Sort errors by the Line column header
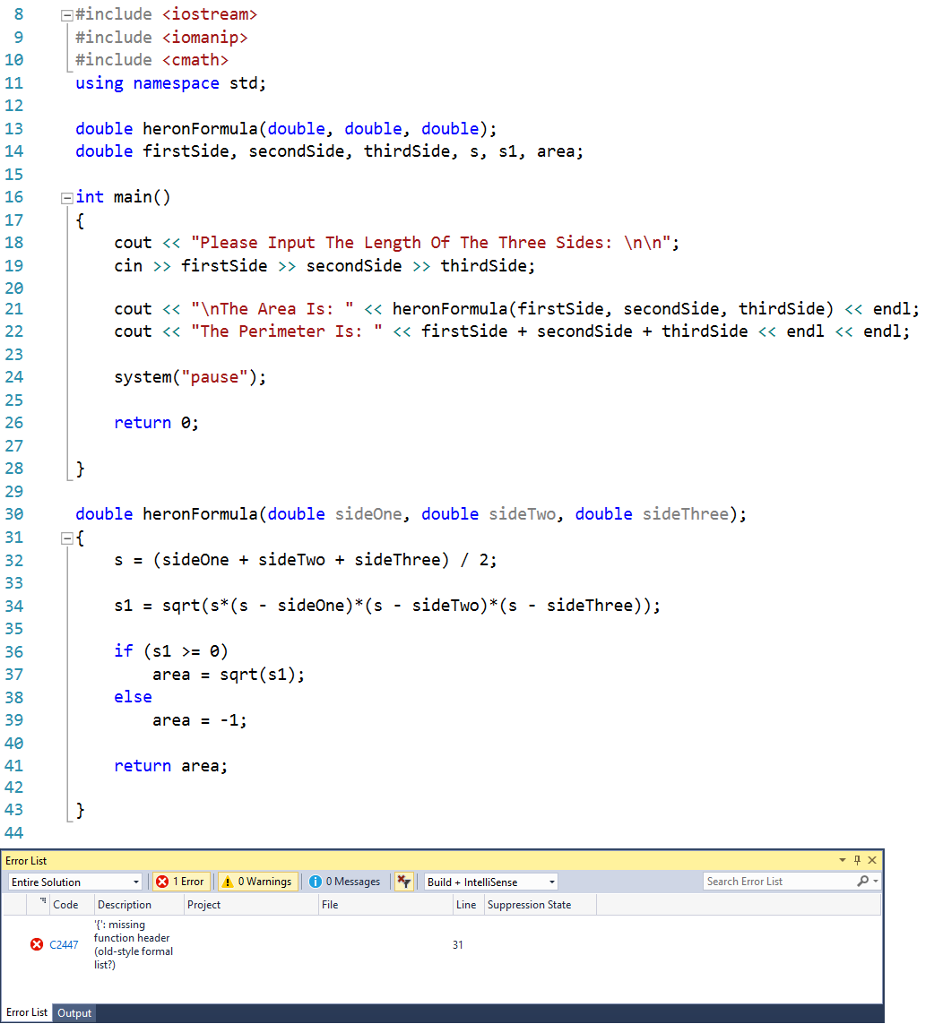This screenshot has width=934, height=1024. pos(466,905)
